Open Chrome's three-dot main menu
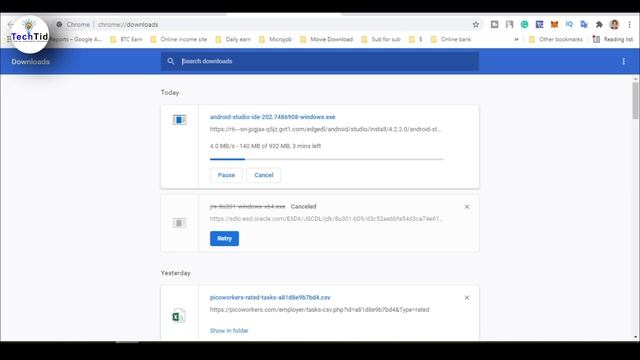This screenshot has height=360, width=640. pyautogui.click(x=629, y=24)
